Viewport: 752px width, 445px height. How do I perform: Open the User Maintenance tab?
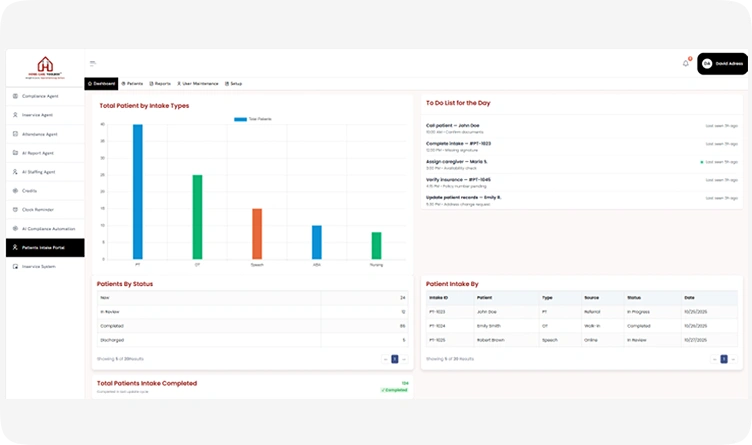[x=198, y=83]
